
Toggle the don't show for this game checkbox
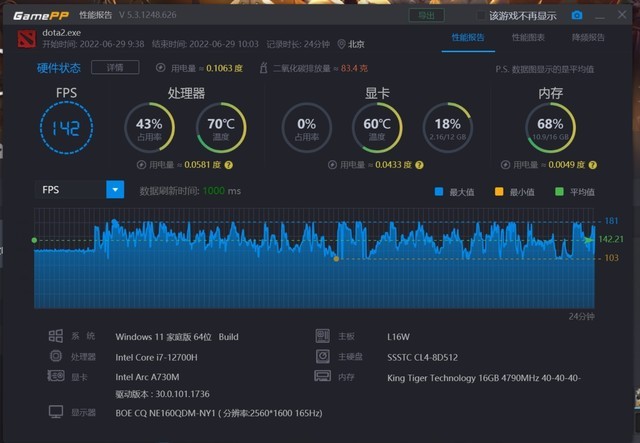coord(481,16)
